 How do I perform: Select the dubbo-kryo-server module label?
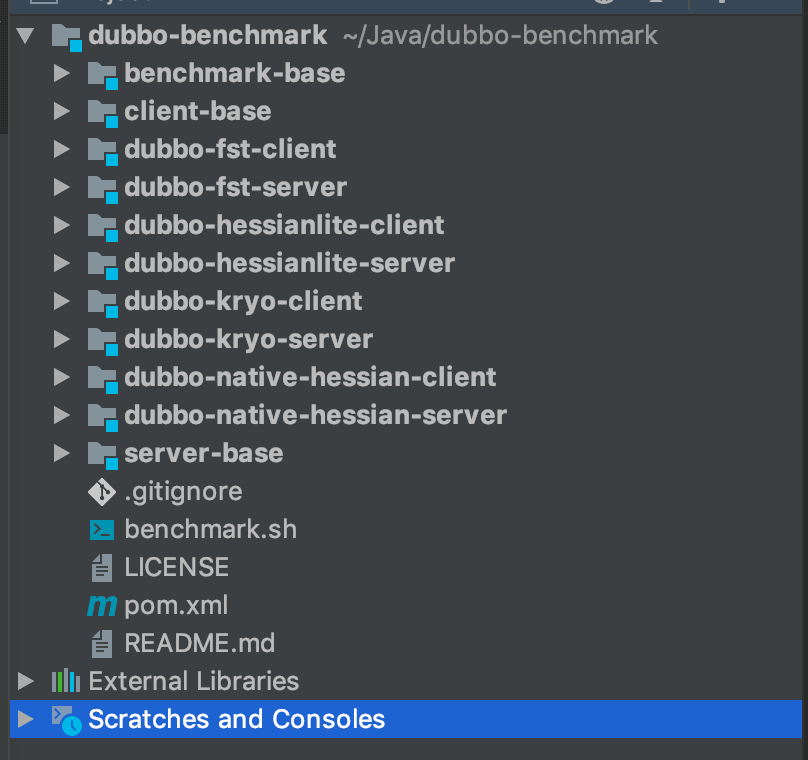[248, 339]
